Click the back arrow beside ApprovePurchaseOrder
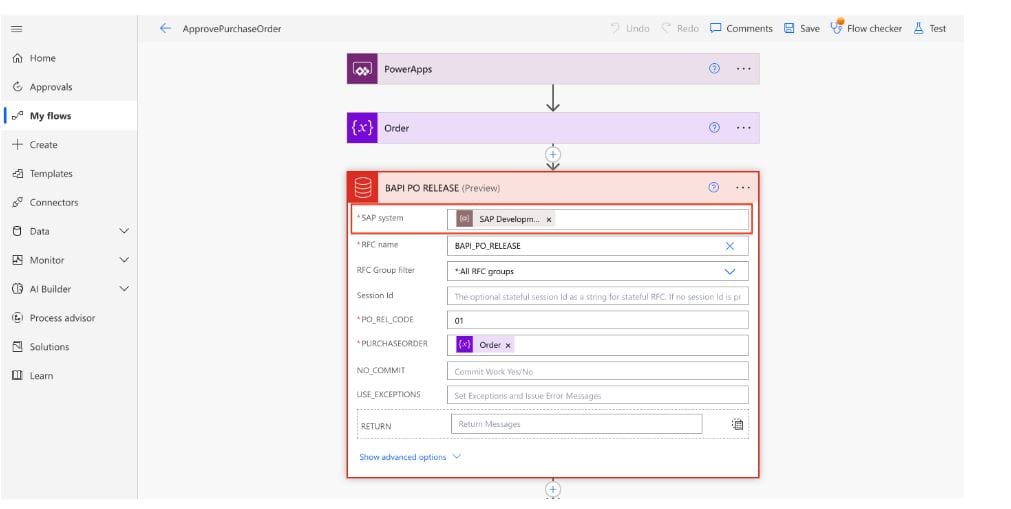Screen dimensions: 1011x509 click(x=165, y=28)
